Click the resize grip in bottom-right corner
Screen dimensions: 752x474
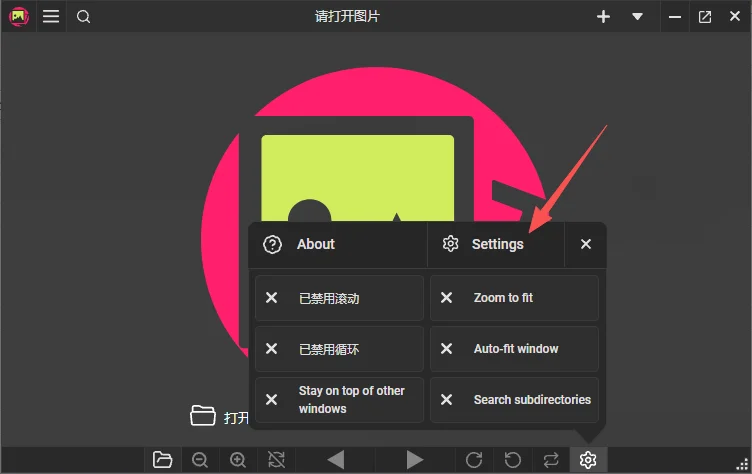742,464
